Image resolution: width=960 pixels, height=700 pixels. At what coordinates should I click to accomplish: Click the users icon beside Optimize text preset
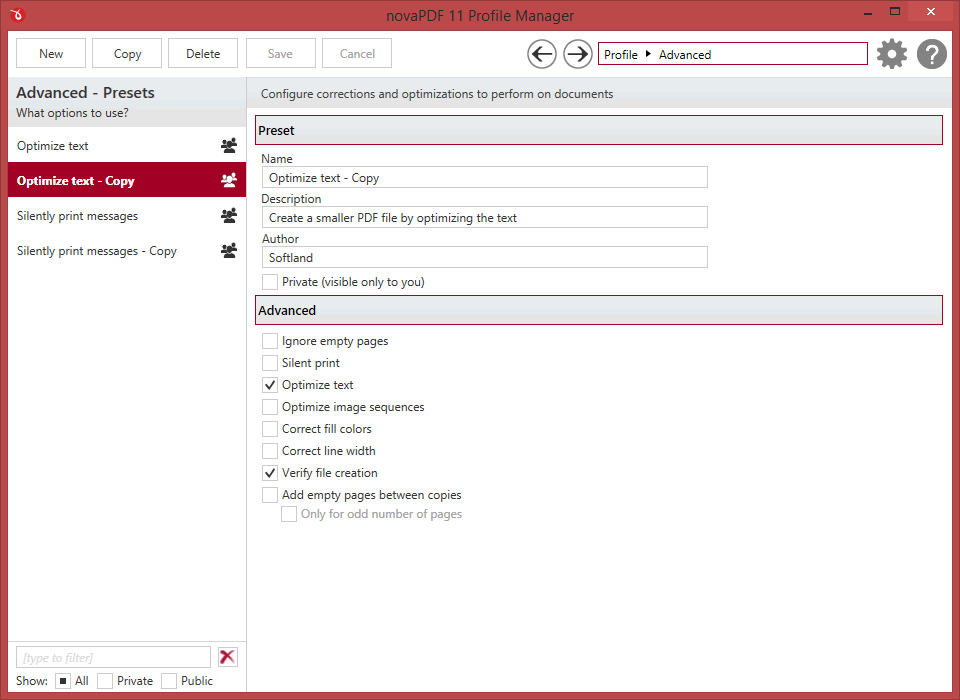(229, 146)
